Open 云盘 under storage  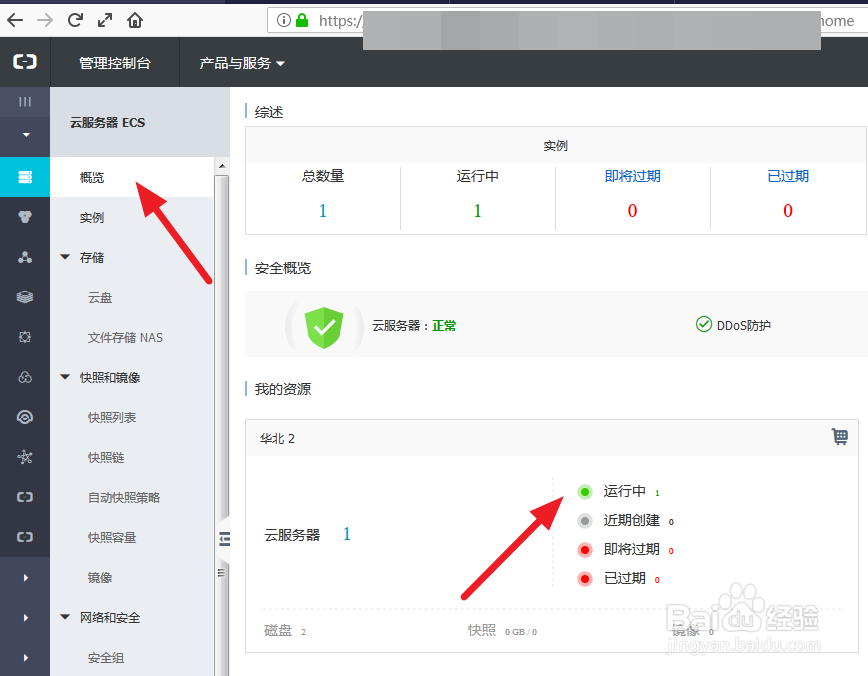[100, 297]
